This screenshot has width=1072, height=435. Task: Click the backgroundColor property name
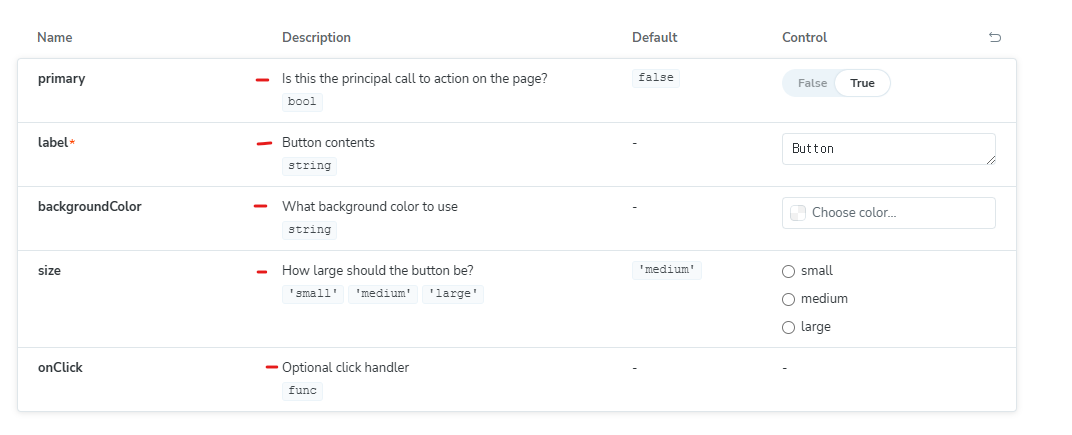[90, 207]
